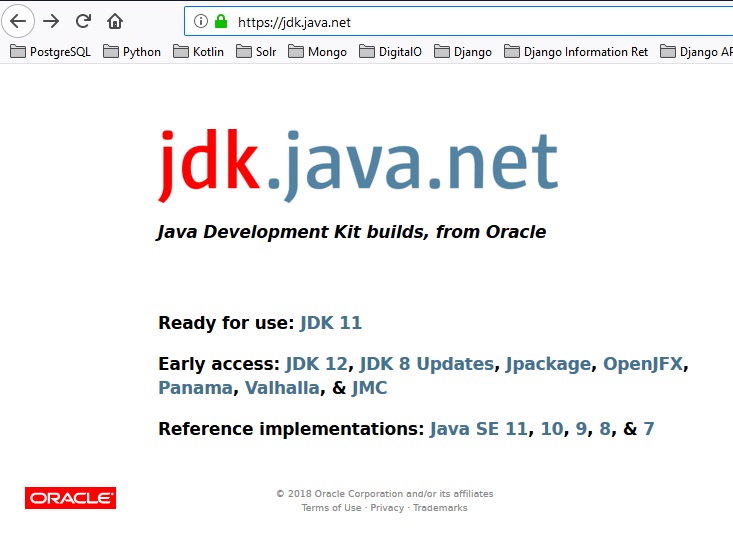Click the green padlock security icon

point(221,21)
